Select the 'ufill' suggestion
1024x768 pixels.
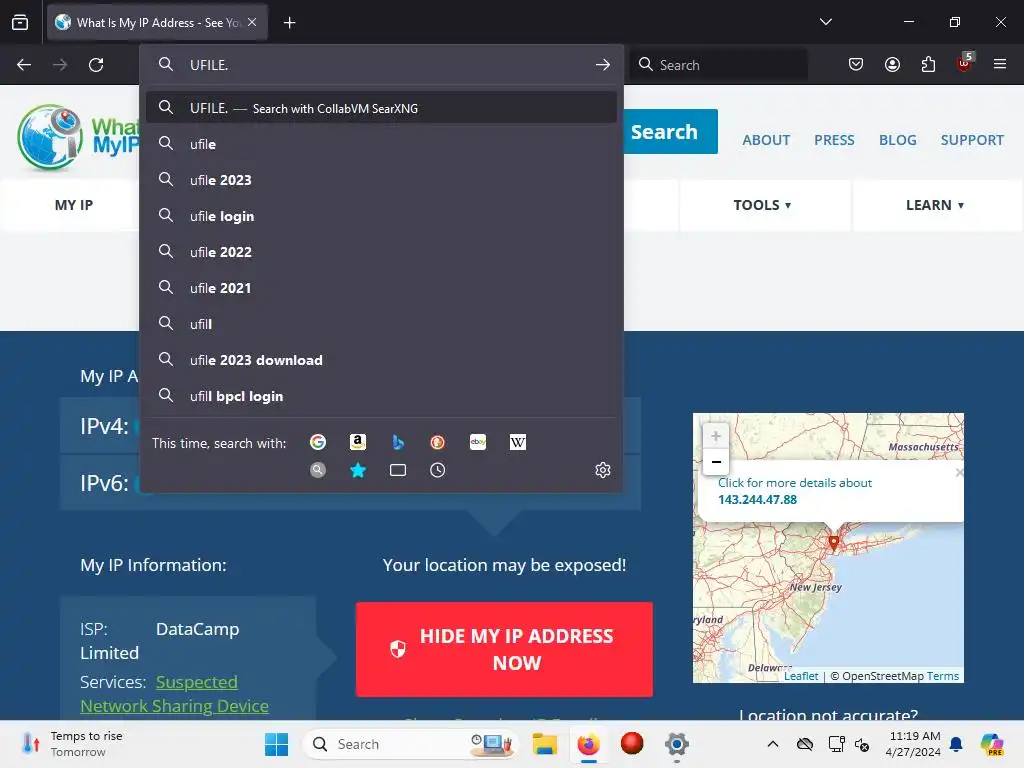(381, 324)
